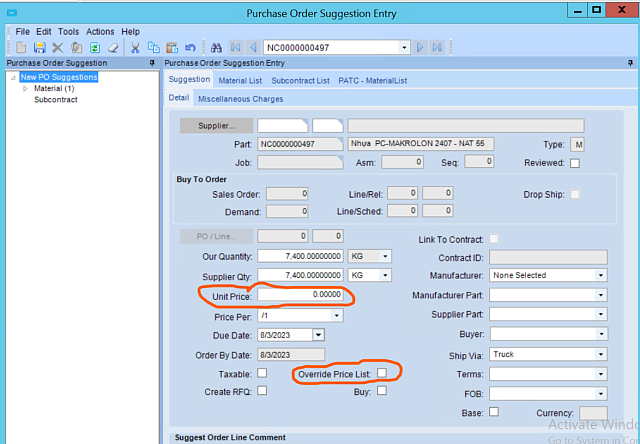Open the Miscellaneous Charges sub-tab
640x444 pixels.
point(240,99)
